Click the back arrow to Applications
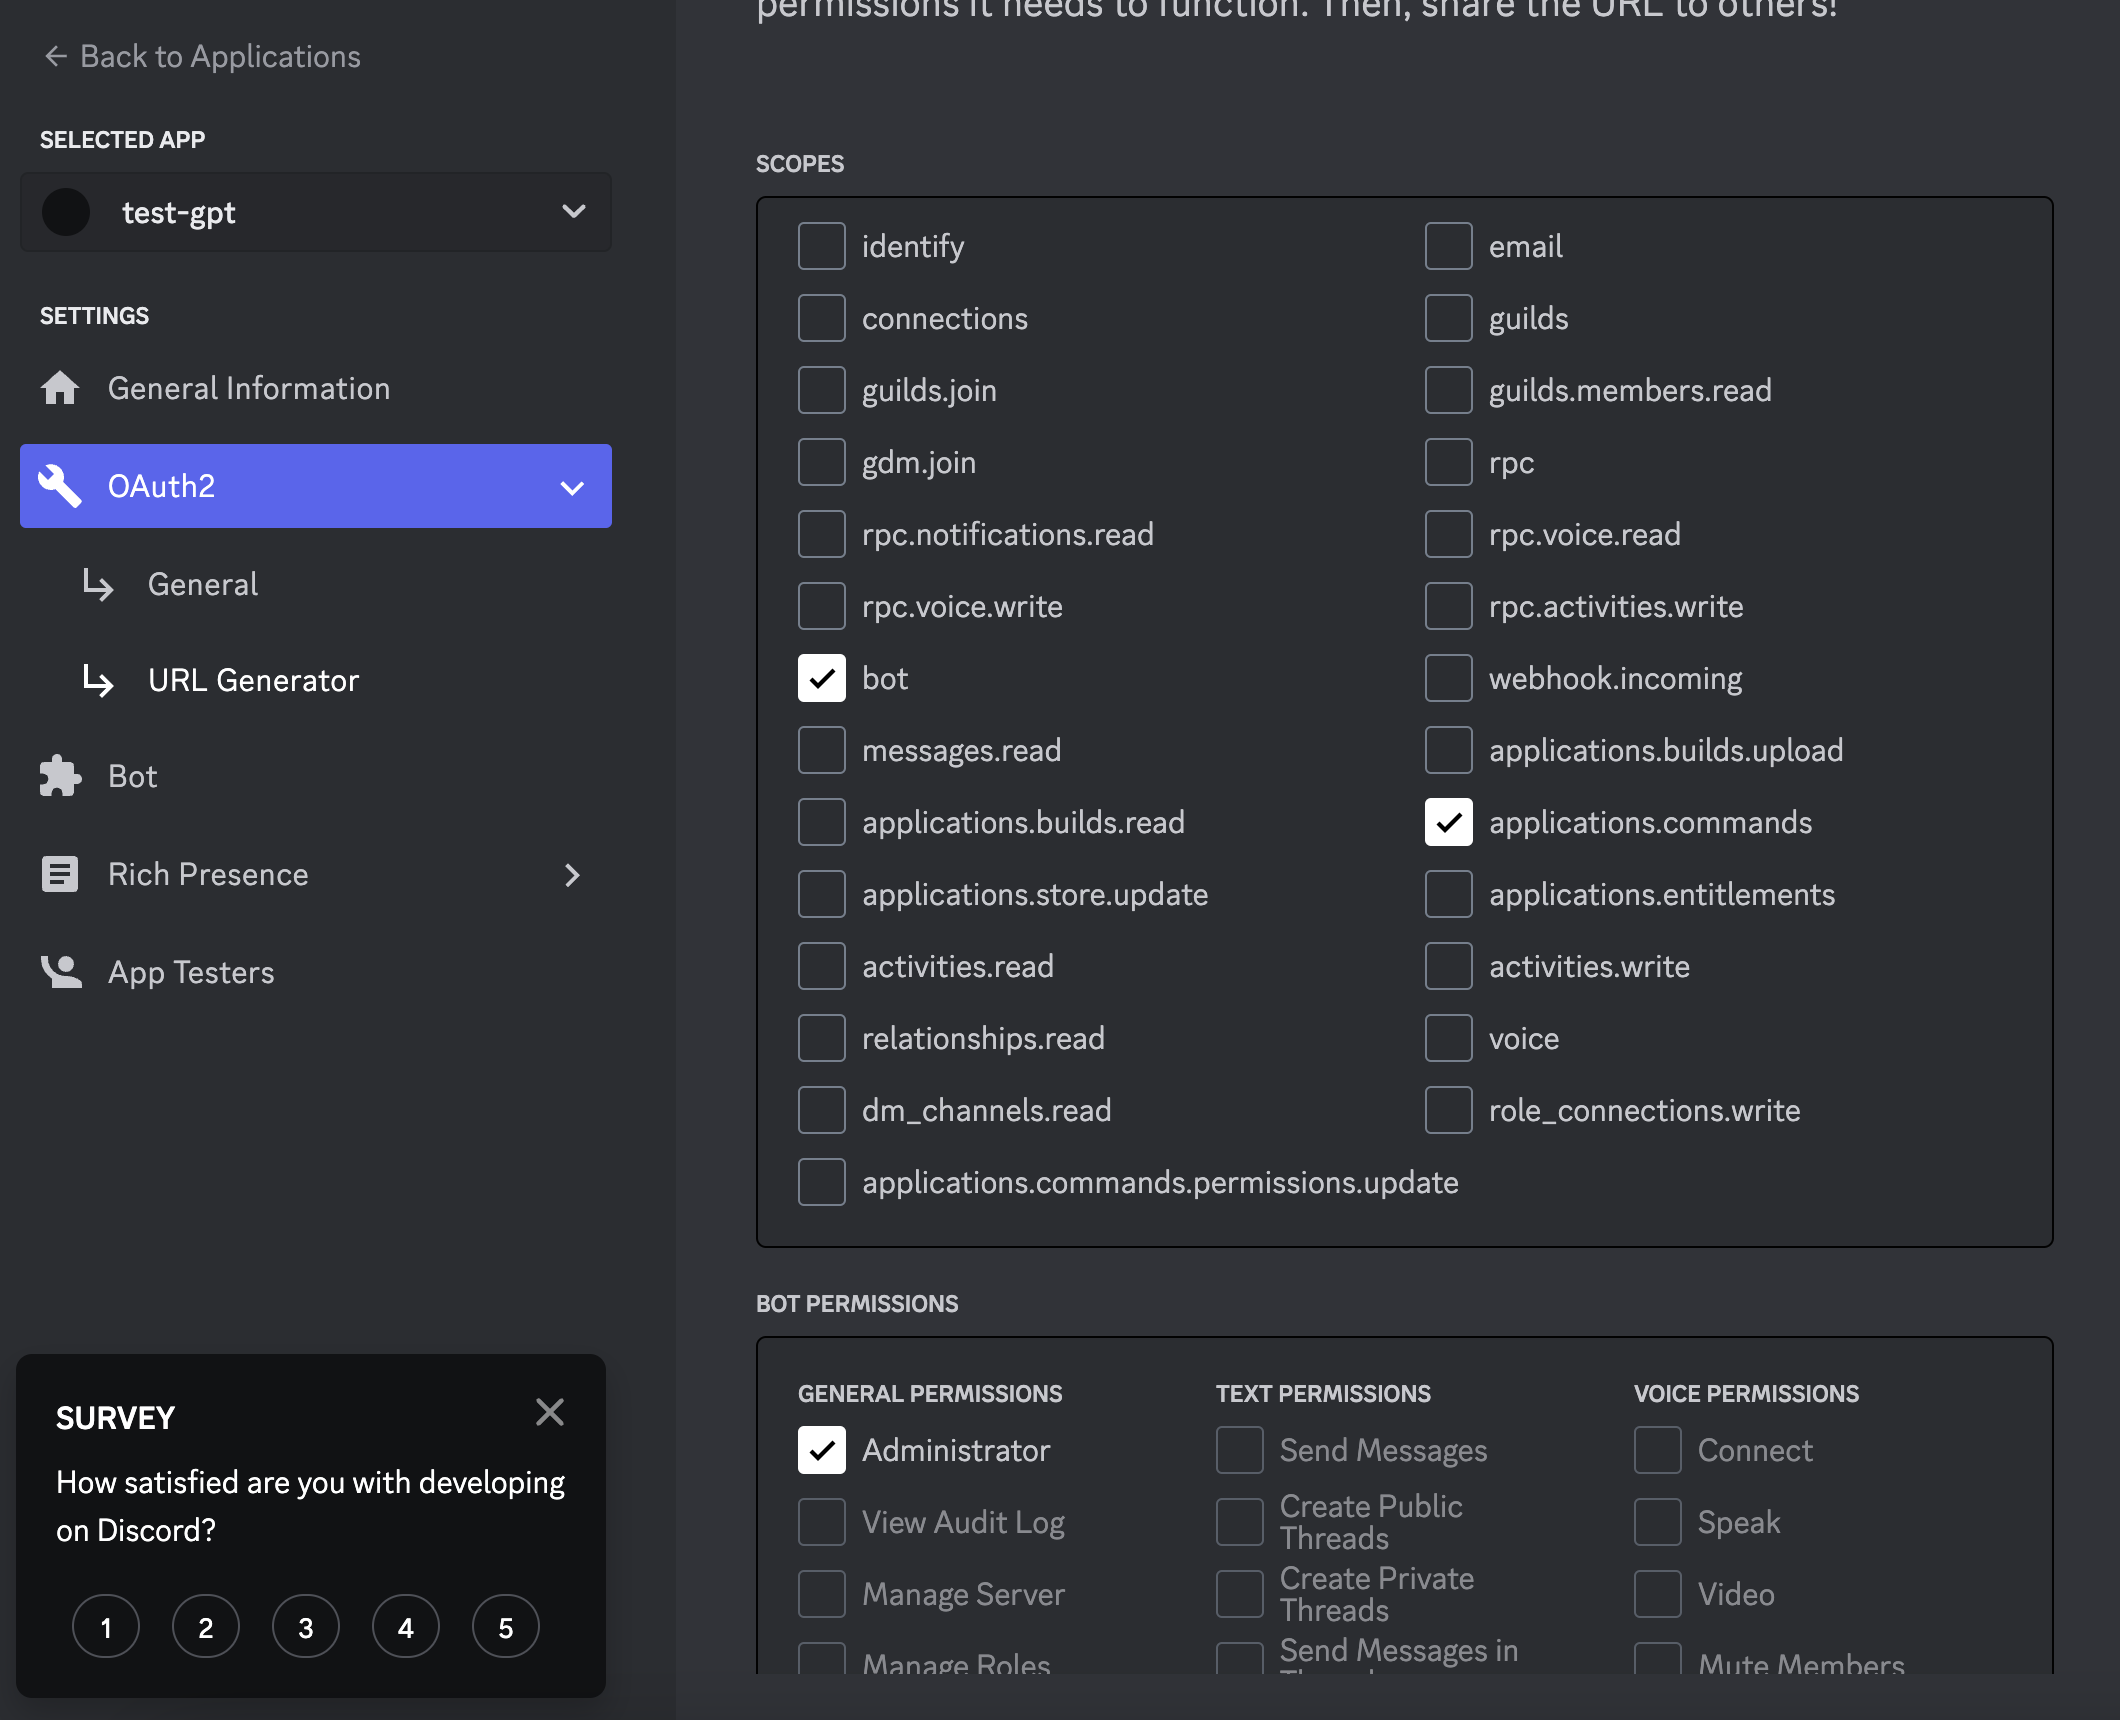The image size is (2120, 1720). pos(56,57)
